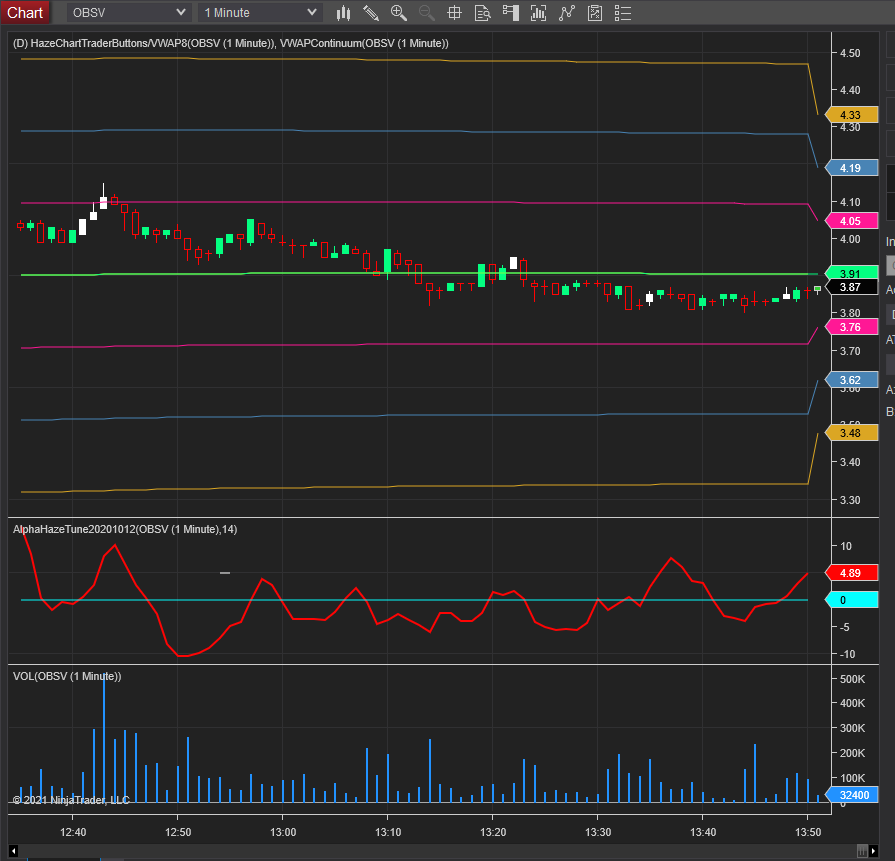The width and height of the screenshot is (895, 861).
Task: Click the blue 32400 volume marker
Action: [x=851, y=795]
